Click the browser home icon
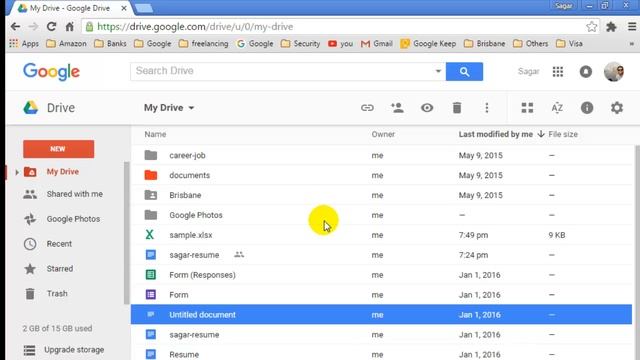This screenshot has height=360, width=640. click(x=69, y=27)
